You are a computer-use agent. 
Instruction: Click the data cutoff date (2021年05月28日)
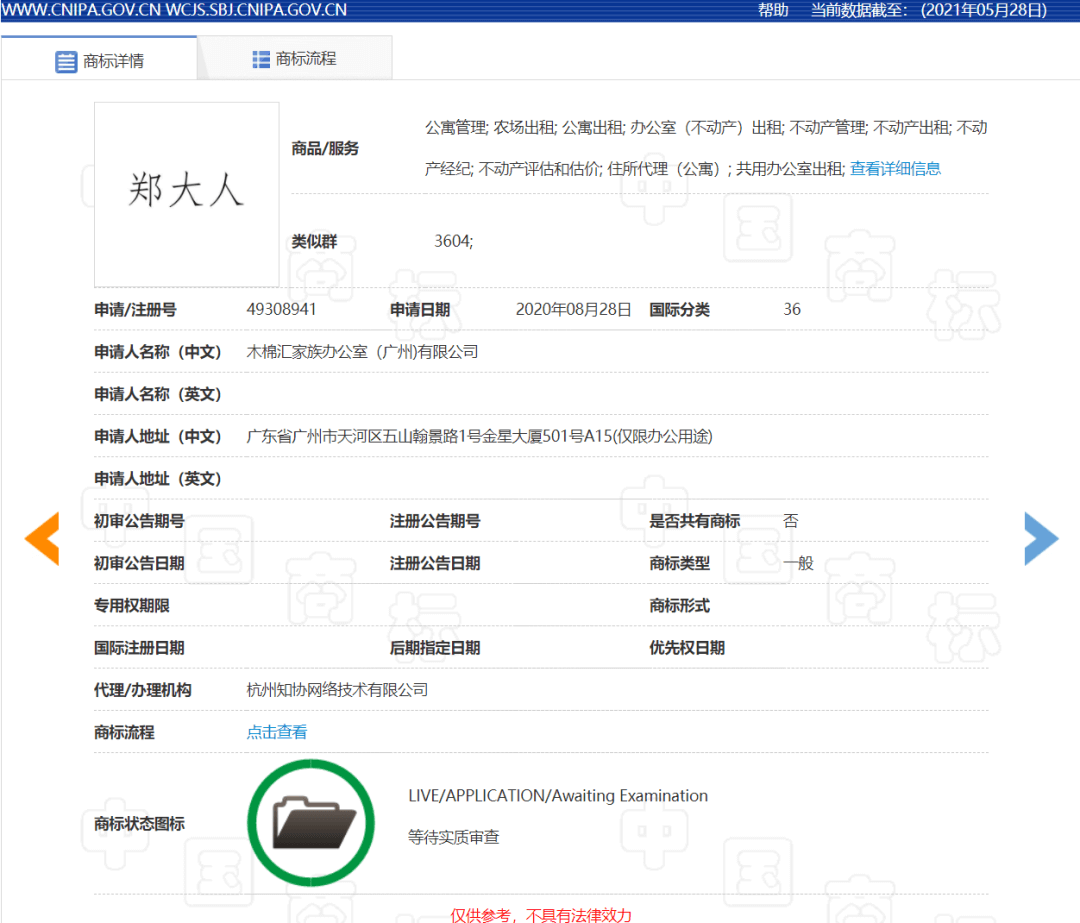coord(984,10)
